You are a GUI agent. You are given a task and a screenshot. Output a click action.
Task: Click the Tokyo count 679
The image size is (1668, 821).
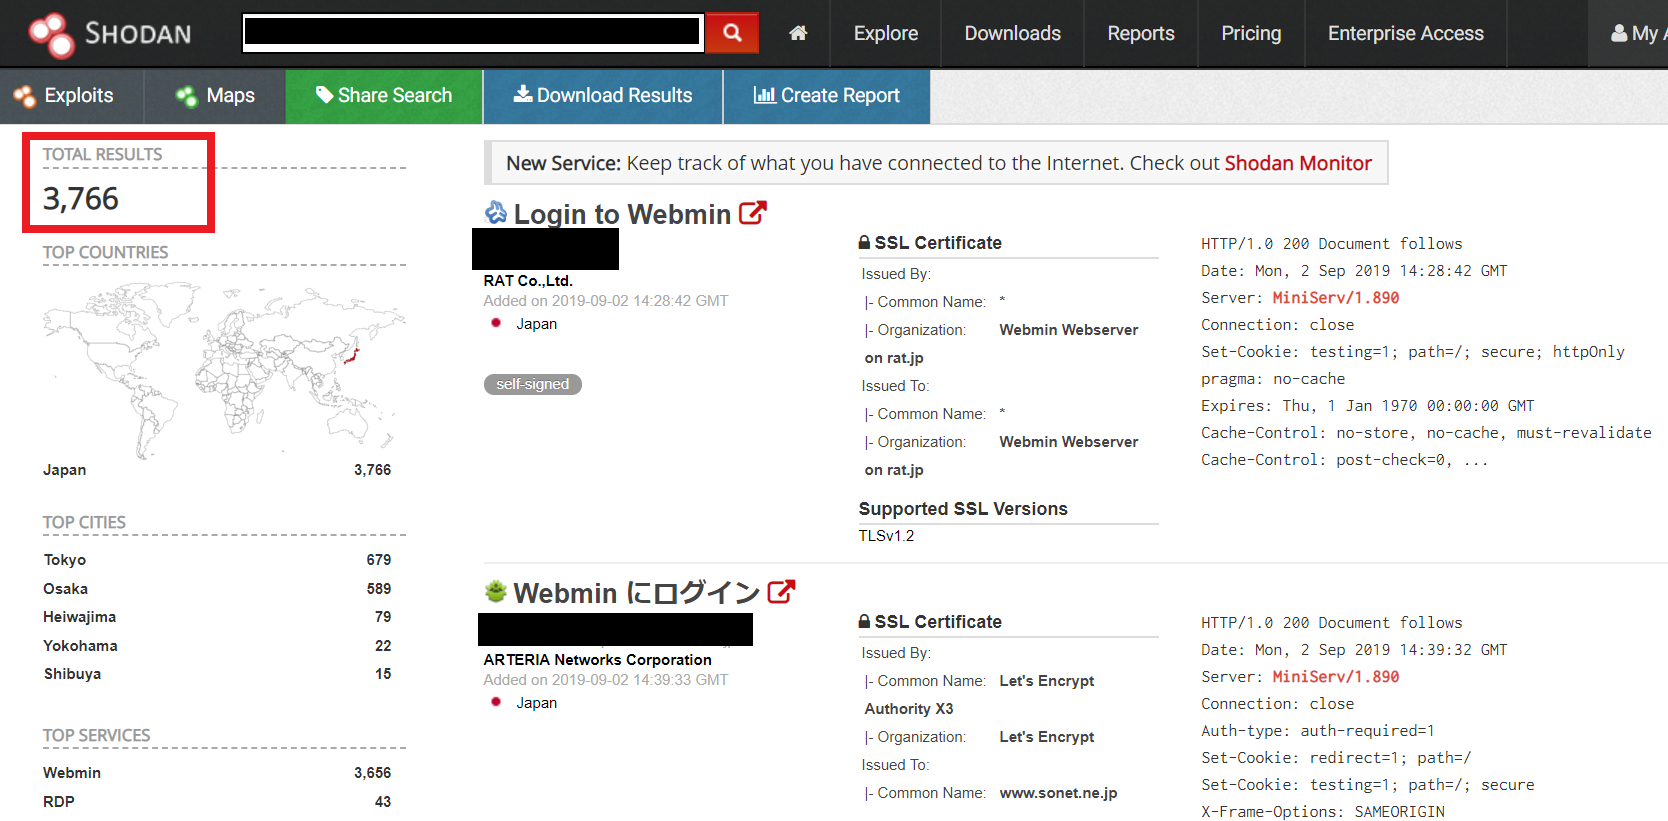379,560
